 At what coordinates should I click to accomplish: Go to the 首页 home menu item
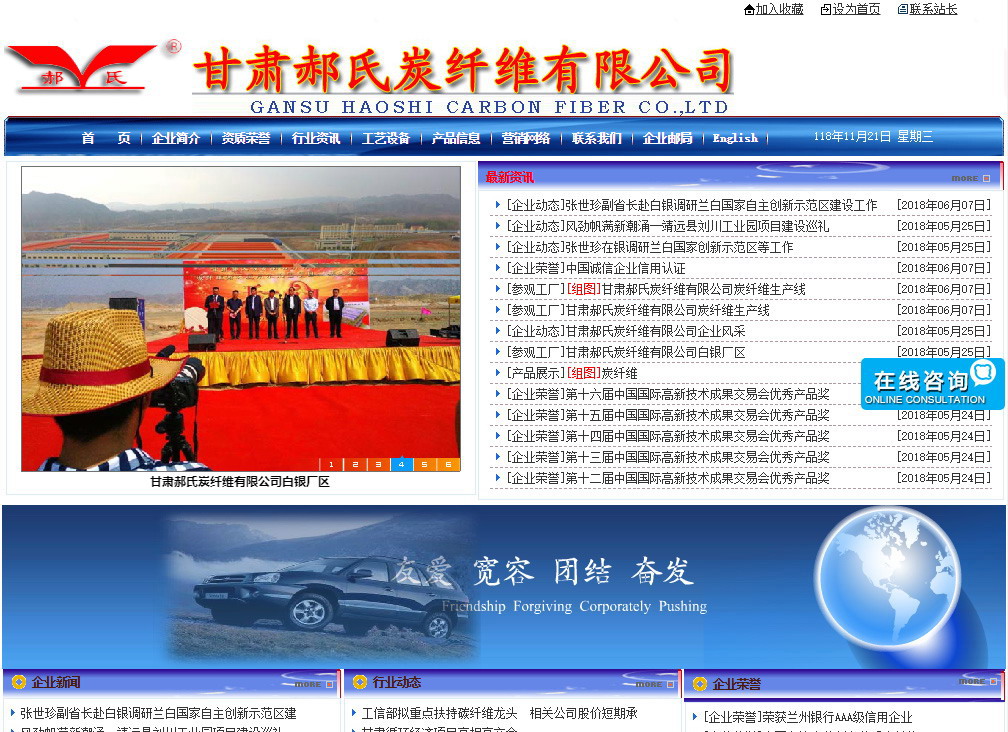[106, 138]
